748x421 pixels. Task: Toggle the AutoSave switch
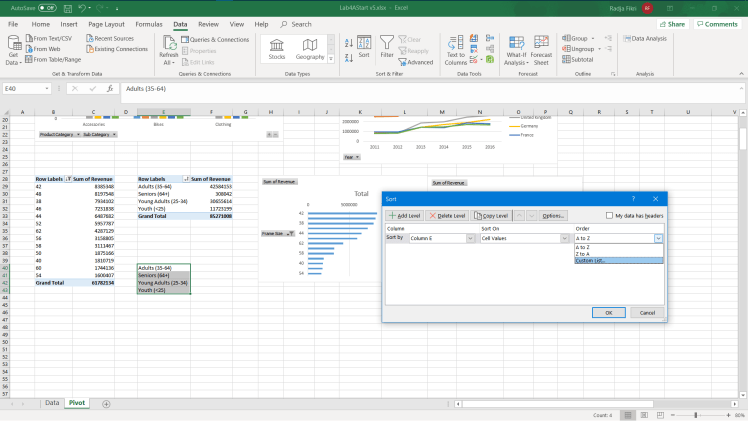click(x=46, y=7)
